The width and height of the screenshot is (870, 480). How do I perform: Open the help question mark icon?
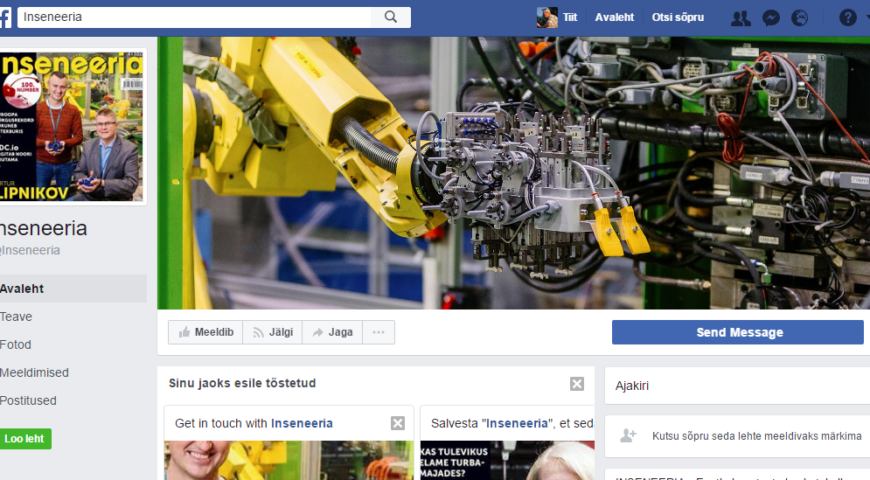[x=847, y=18]
